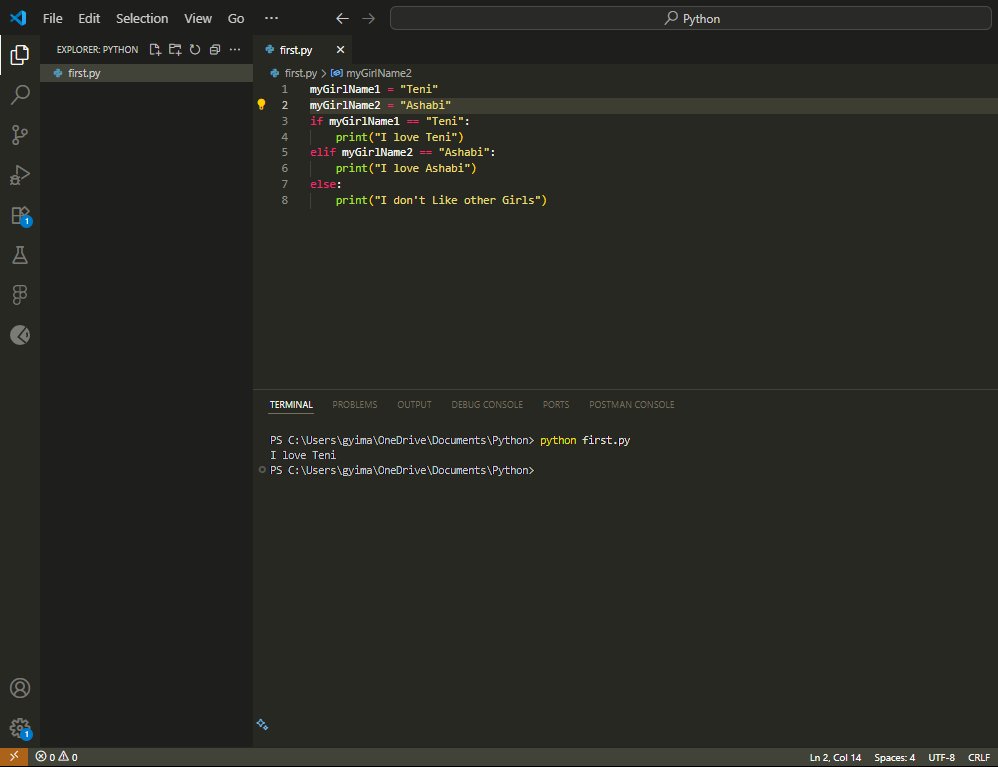Refresh the Explorer file list
Image resolution: width=998 pixels, height=767 pixels.
[x=195, y=50]
